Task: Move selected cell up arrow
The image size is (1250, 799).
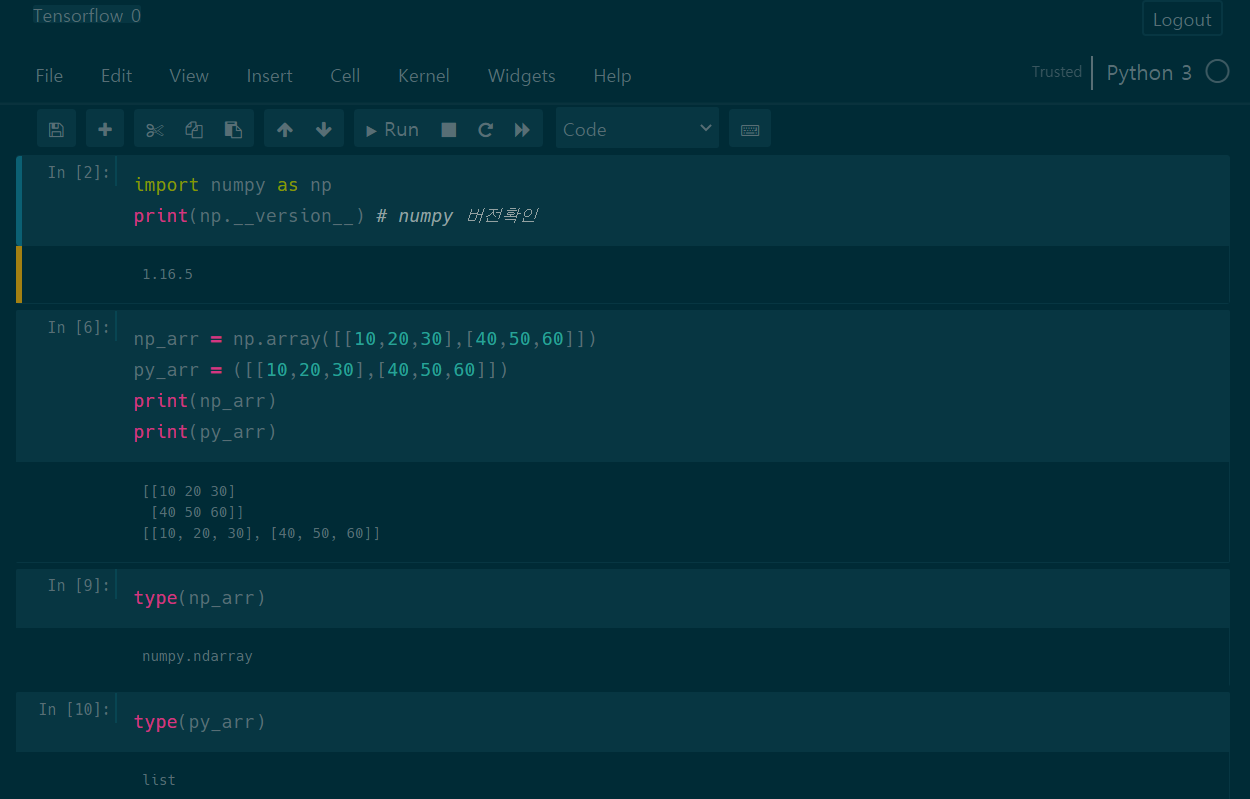Action: (285, 129)
